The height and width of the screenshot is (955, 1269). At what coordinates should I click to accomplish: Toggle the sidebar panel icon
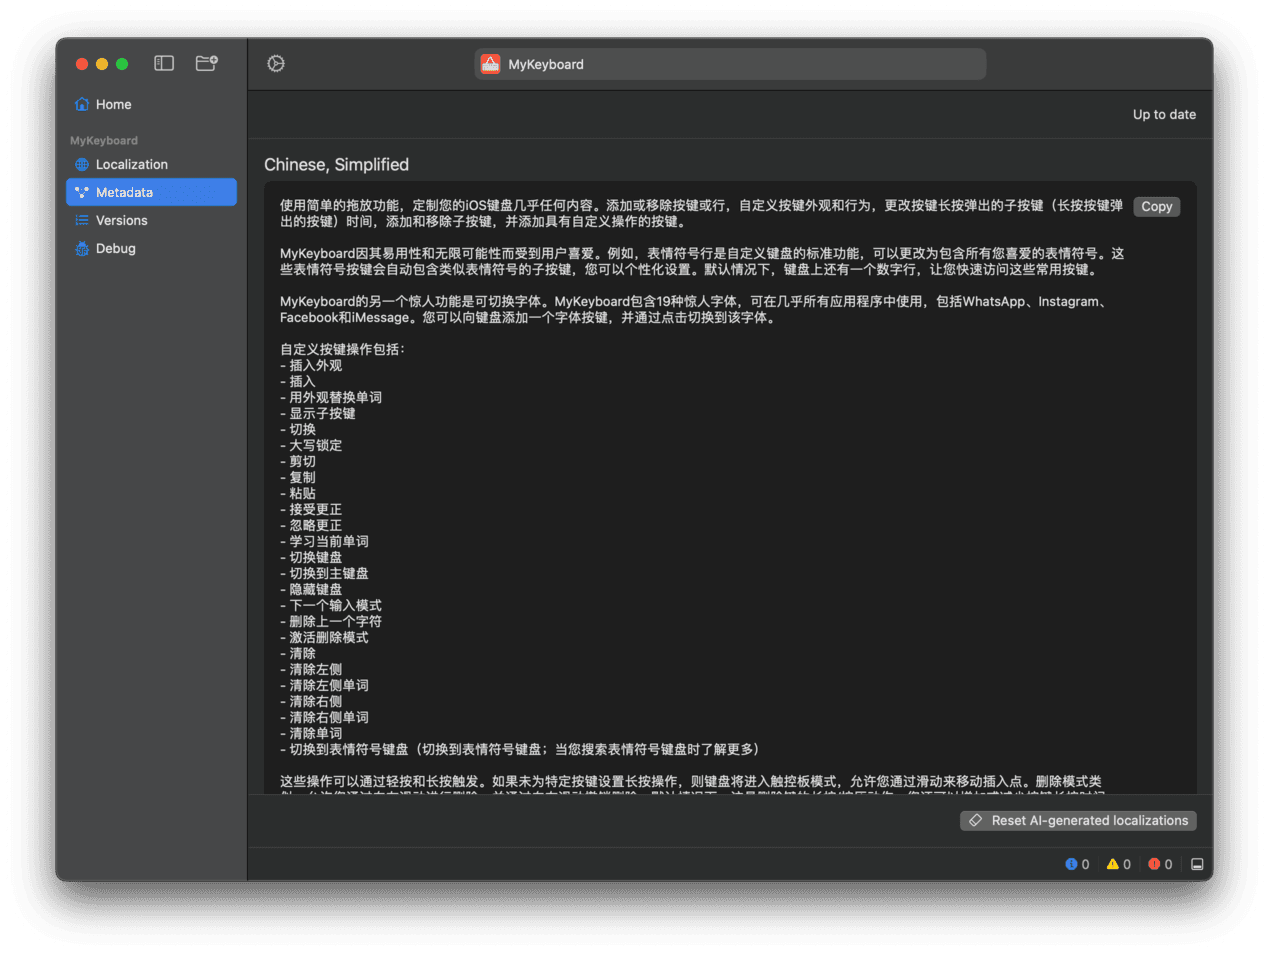click(x=164, y=63)
